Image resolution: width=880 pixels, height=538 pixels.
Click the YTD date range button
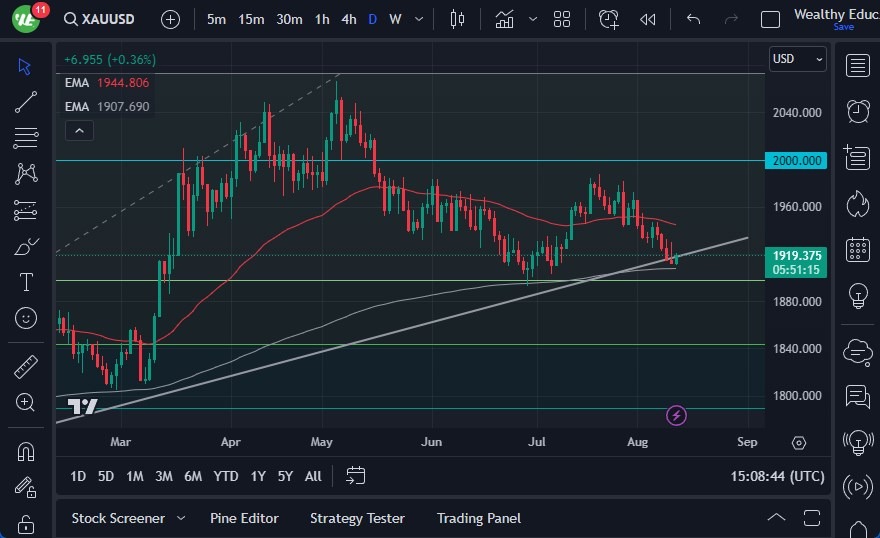(226, 476)
